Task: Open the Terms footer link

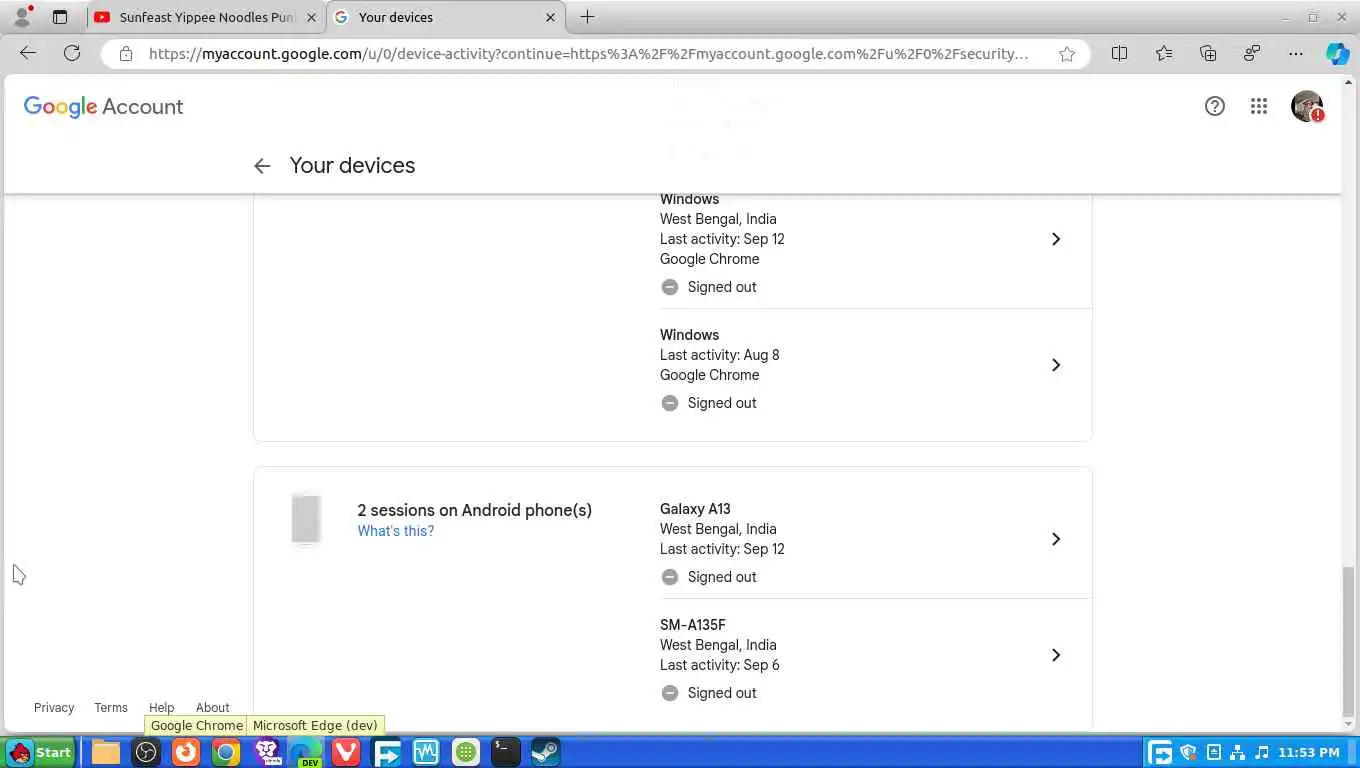Action: pos(111,707)
